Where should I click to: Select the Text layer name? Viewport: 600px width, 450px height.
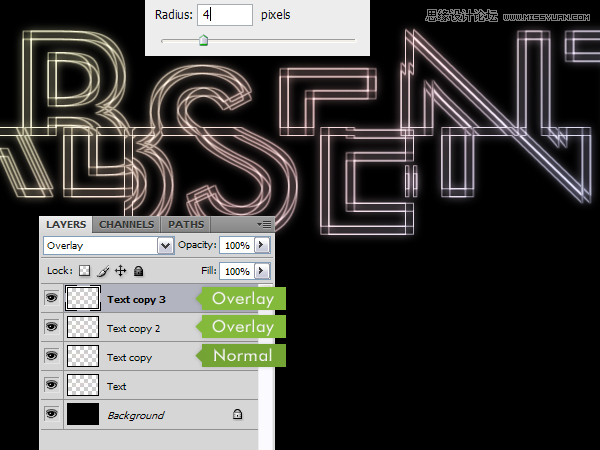coord(117,386)
